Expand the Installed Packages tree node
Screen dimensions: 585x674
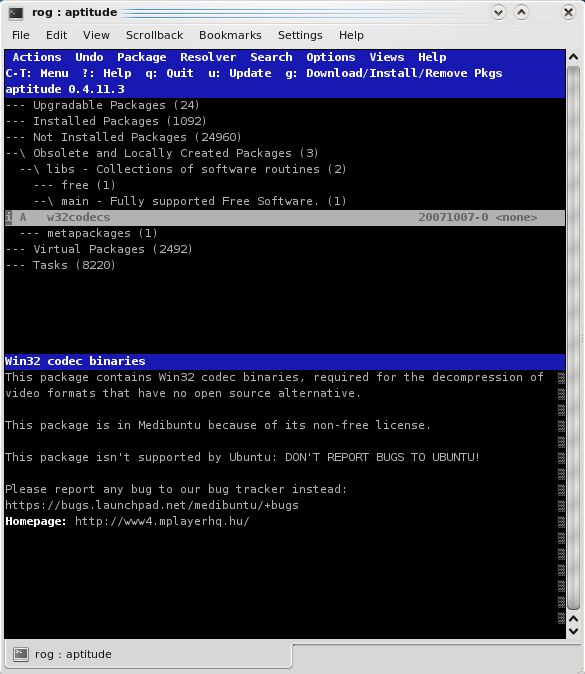[106, 121]
